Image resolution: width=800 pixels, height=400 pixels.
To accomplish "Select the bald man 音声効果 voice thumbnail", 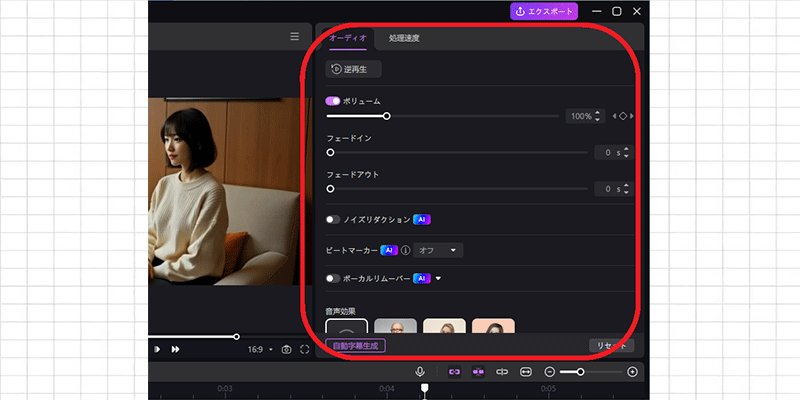I will 395,326.
